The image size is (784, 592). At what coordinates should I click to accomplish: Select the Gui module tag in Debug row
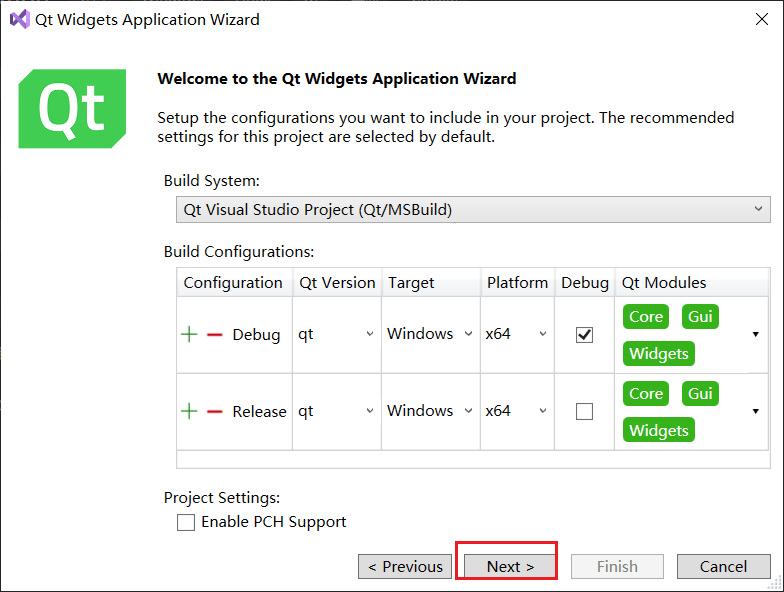(700, 316)
